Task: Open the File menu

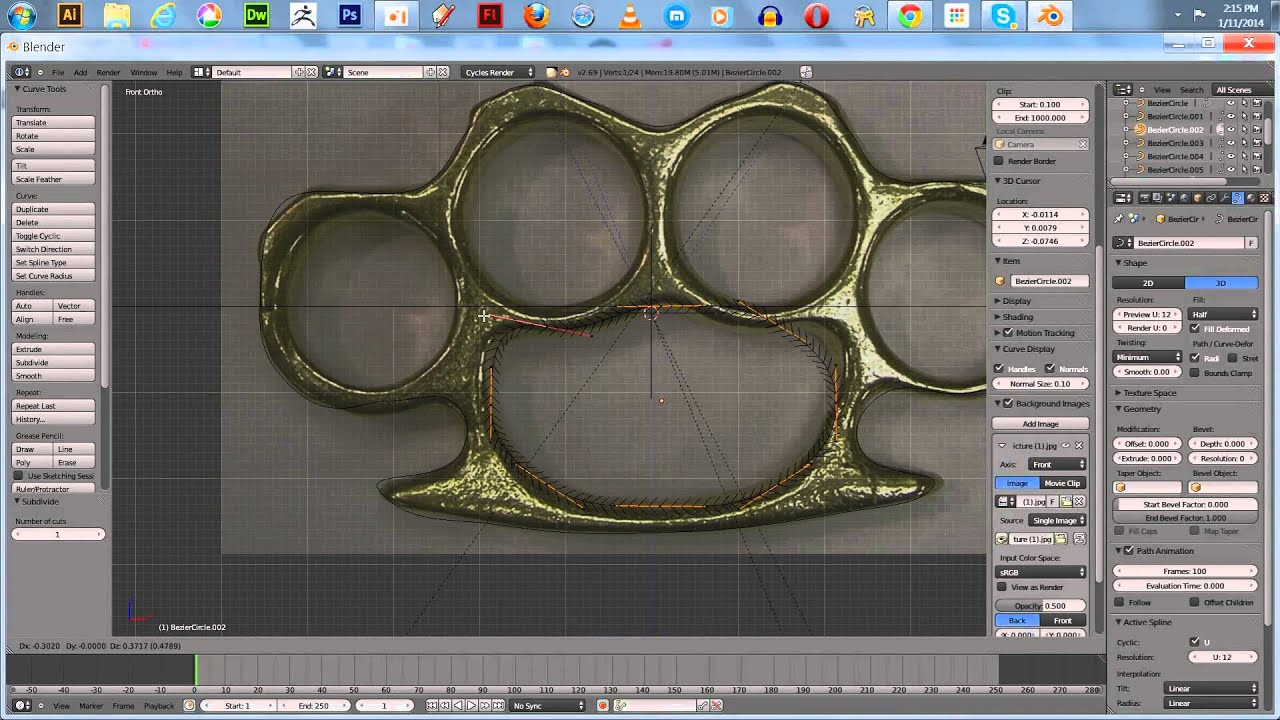Action: tap(58, 72)
